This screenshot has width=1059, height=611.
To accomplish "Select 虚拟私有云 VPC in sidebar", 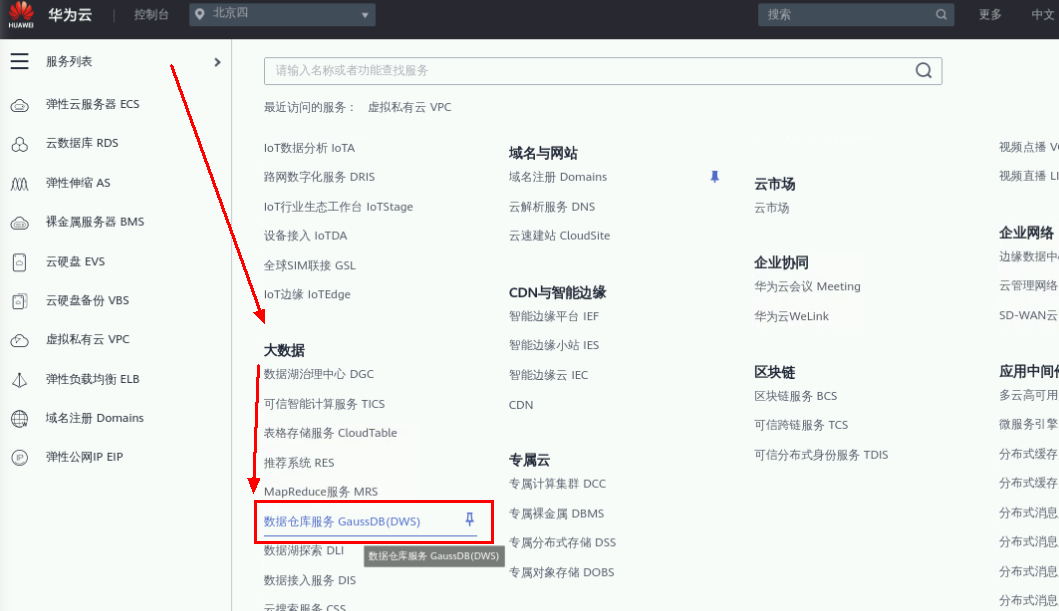I will (x=87, y=340).
